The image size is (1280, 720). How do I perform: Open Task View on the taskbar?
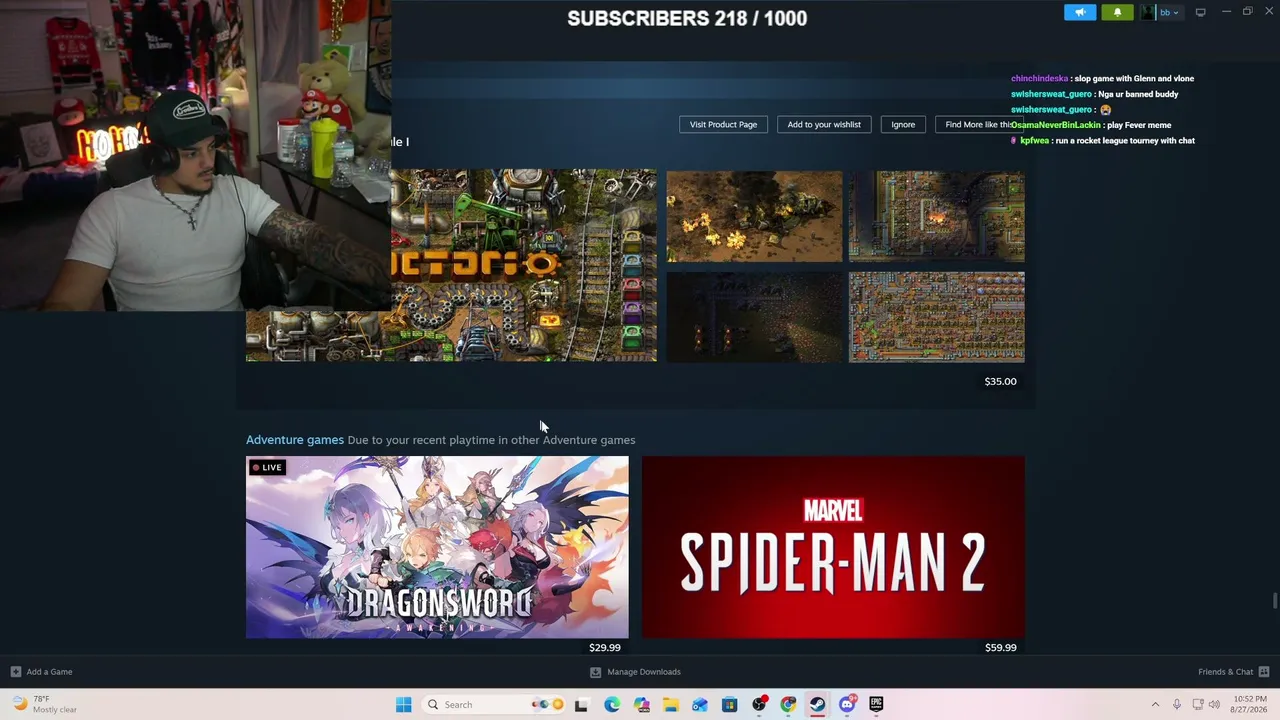point(581,705)
